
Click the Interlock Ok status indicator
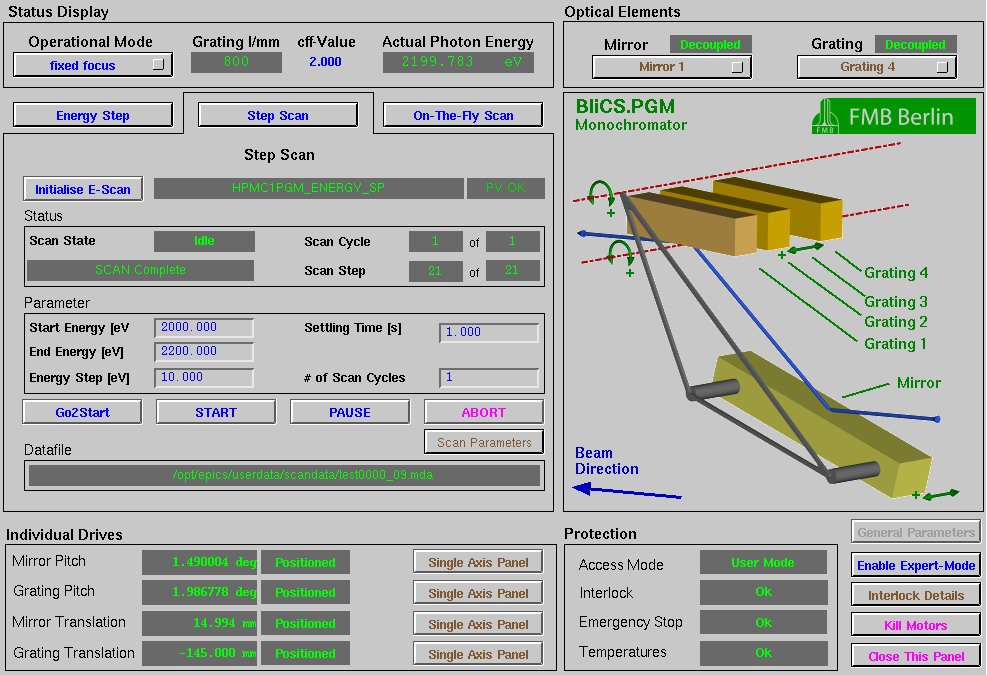763,592
